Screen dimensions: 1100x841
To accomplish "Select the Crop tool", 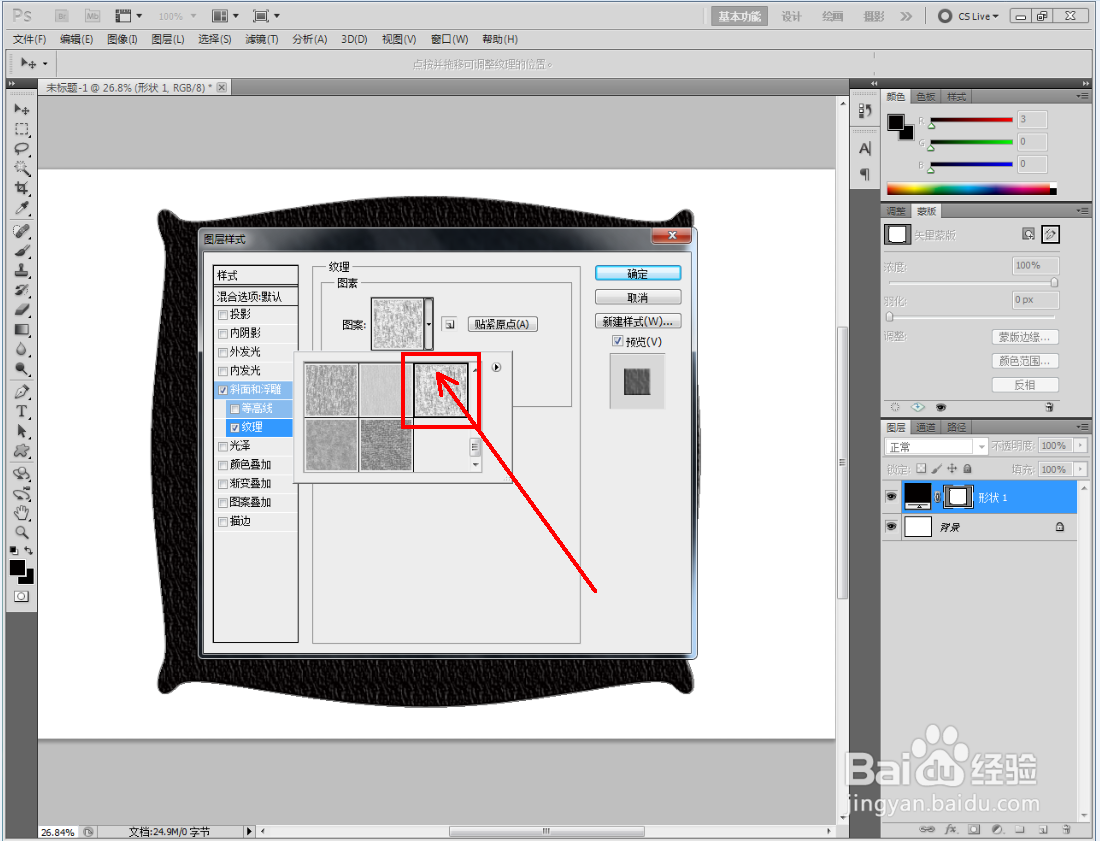I will click(22, 188).
